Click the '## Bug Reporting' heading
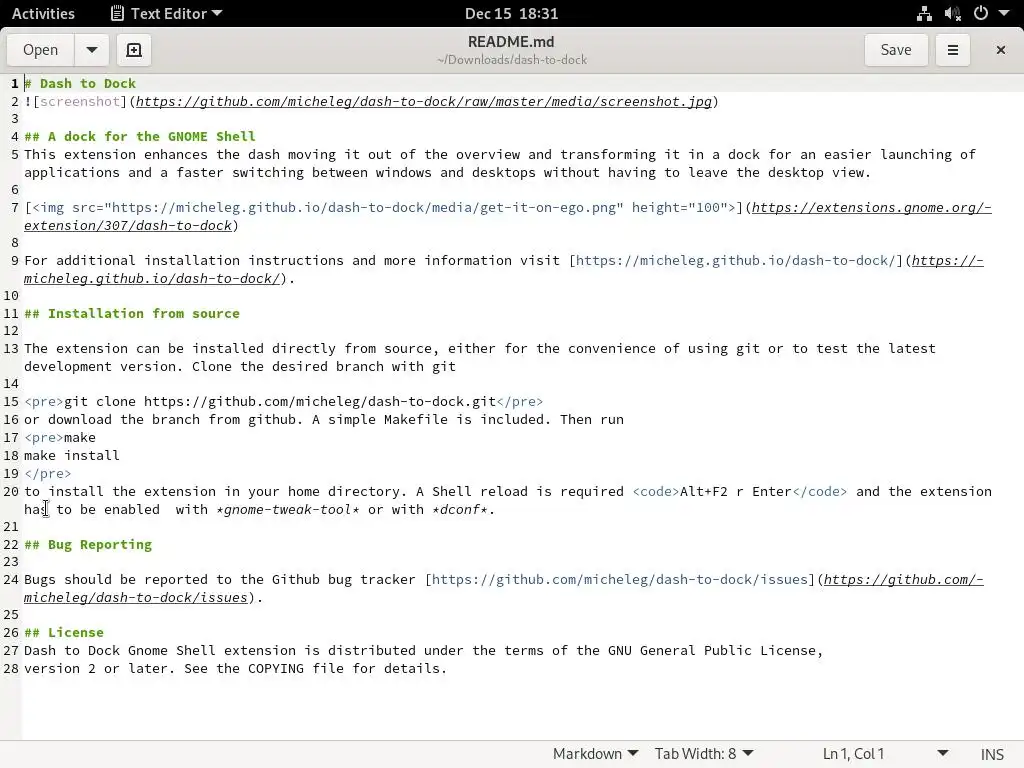 pos(88,545)
